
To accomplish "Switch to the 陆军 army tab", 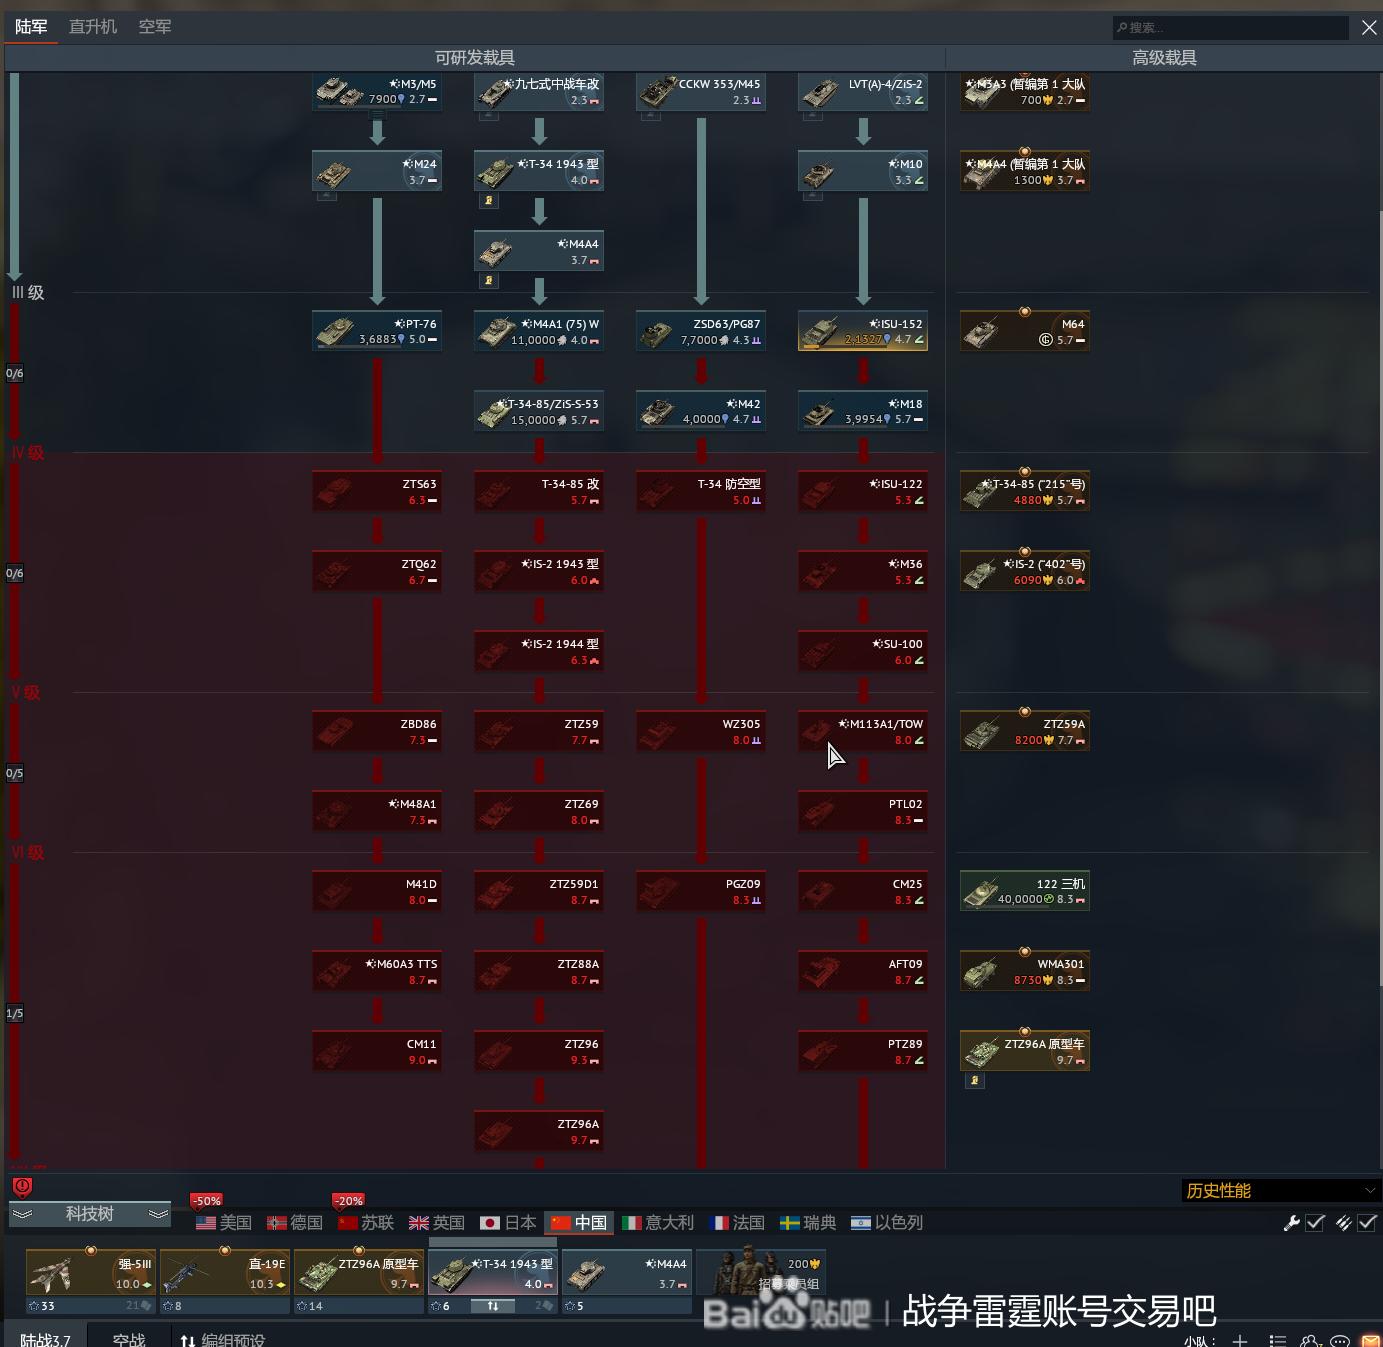I will point(31,27).
